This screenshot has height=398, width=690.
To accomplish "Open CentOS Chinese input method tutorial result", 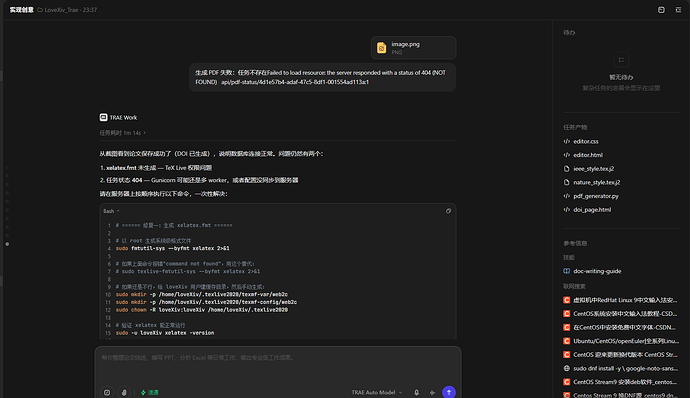I will [625, 313].
